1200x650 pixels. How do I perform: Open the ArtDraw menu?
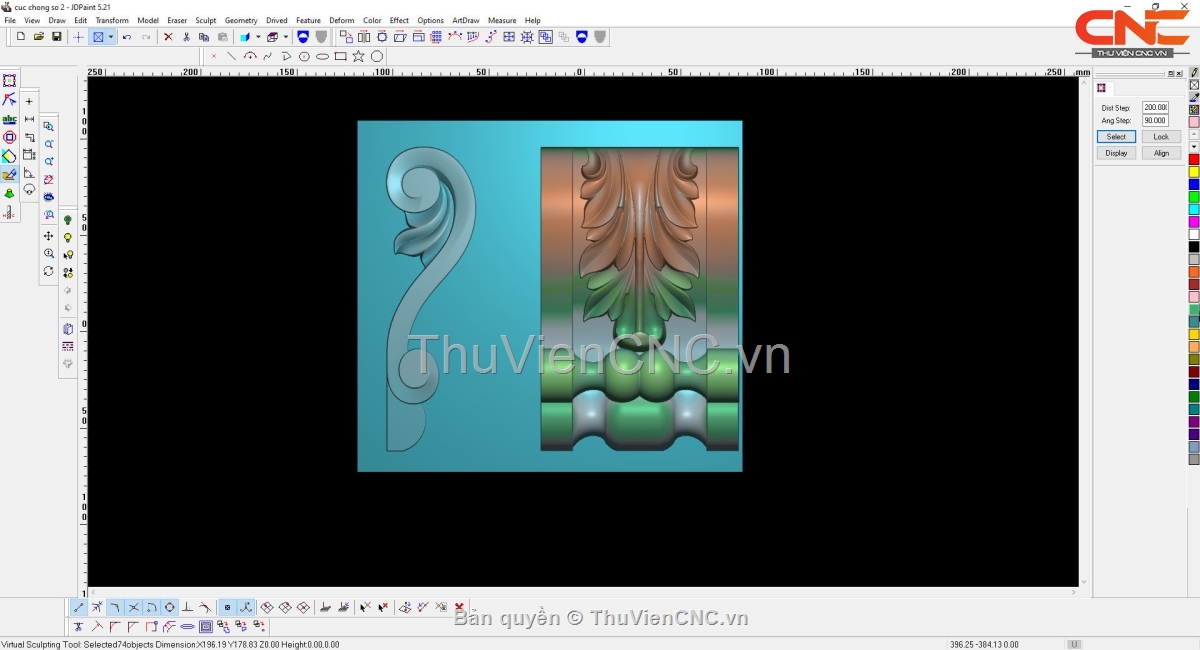pyautogui.click(x=465, y=20)
